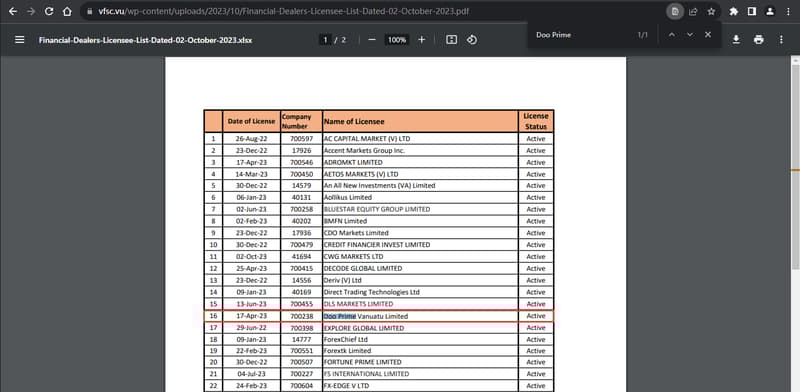Zoom in the PDF with plus button
Viewport: 800px width, 392px height.
click(421, 40)
